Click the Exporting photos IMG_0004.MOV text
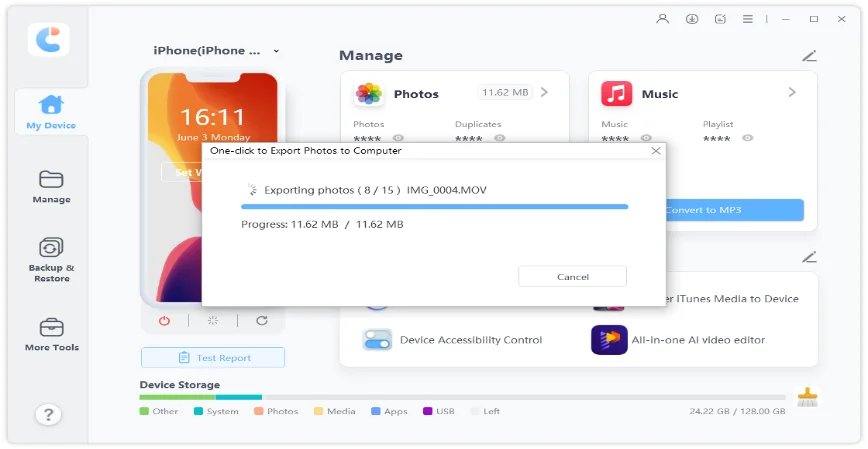Screen dimensions: 868x449 375,190
